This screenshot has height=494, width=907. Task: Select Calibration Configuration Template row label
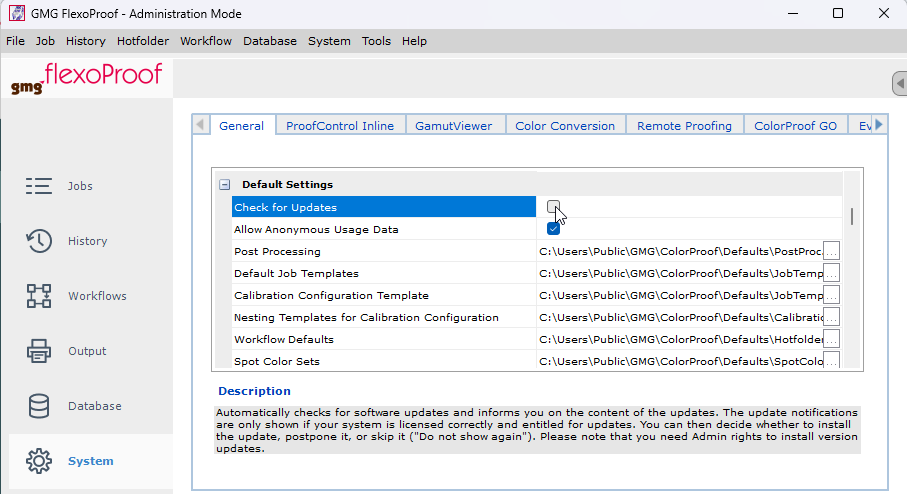coord(331,295)
